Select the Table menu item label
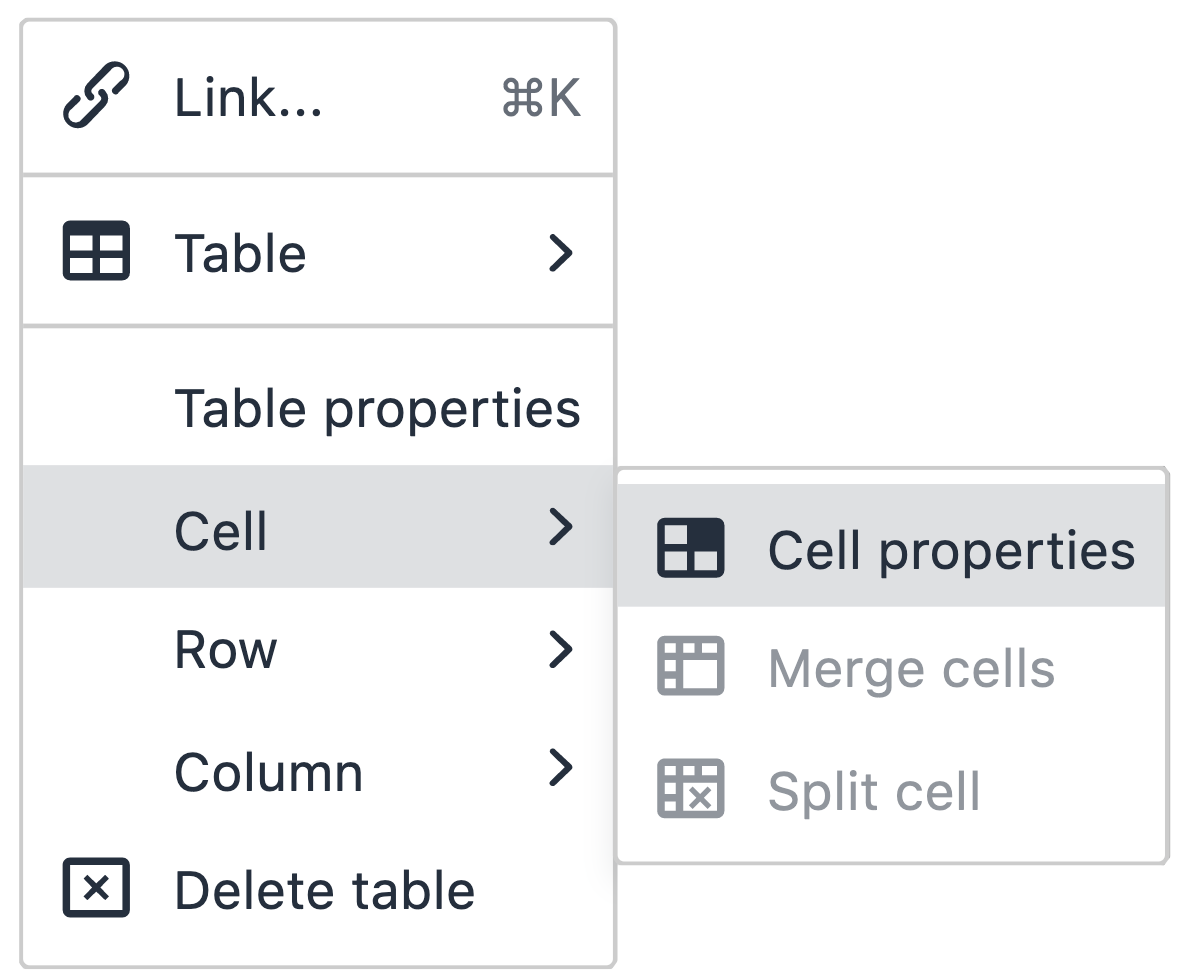Screen dimensions: 1186x978 pyautogui.click(x=241, y=253)
